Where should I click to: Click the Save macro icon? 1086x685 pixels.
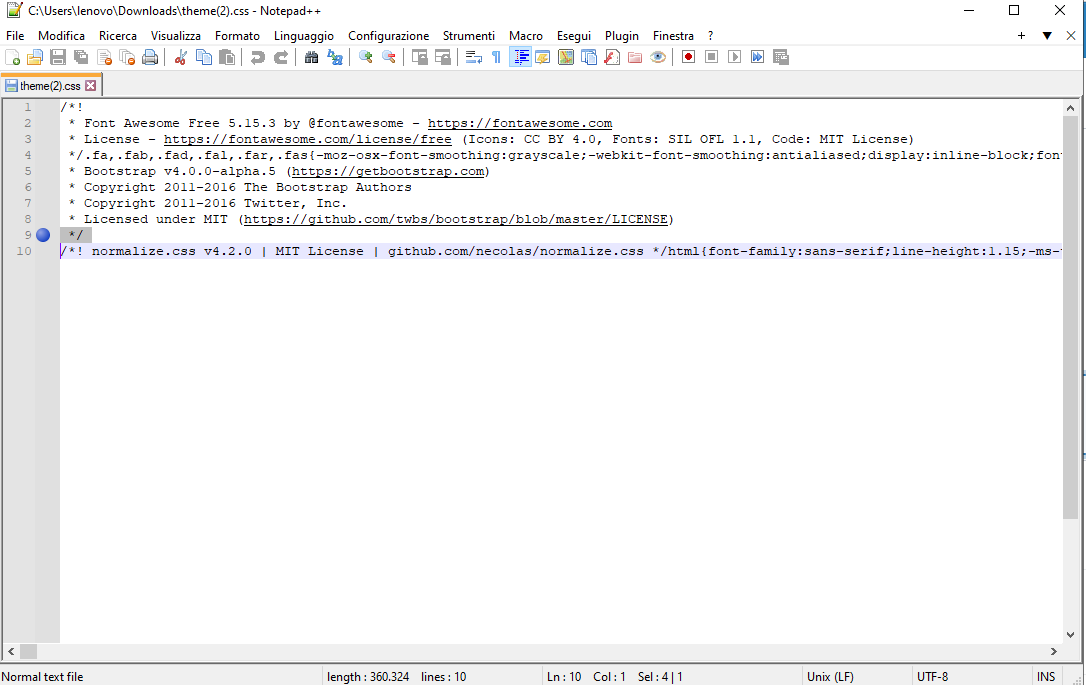(781, 57)
